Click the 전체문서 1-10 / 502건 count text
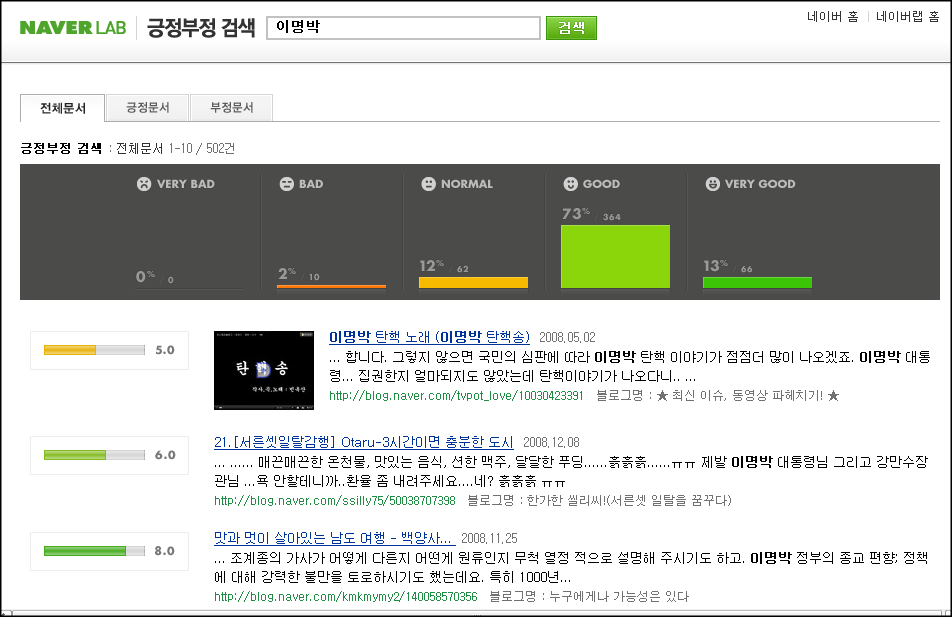This screenshot has width=952, height=617. click(175, 148)
